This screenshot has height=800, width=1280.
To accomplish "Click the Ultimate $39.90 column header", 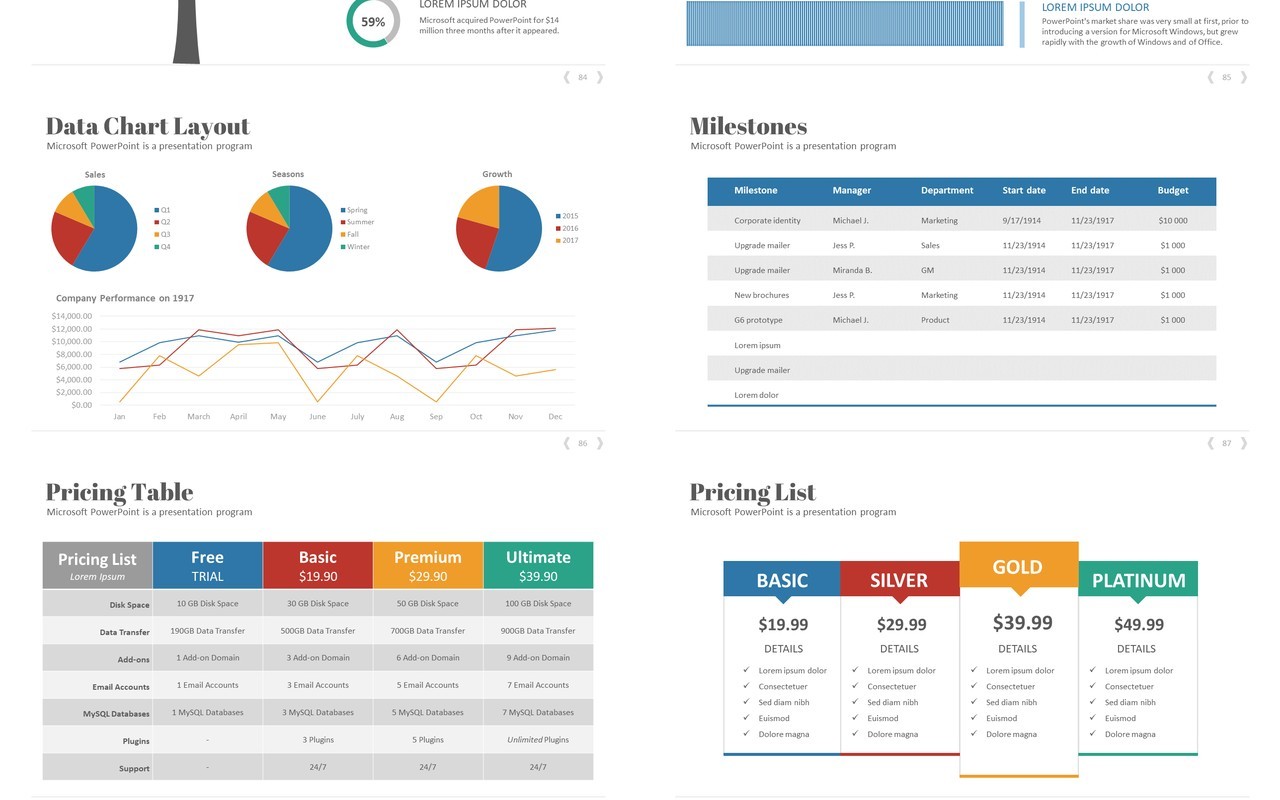I will click(538, 565).
